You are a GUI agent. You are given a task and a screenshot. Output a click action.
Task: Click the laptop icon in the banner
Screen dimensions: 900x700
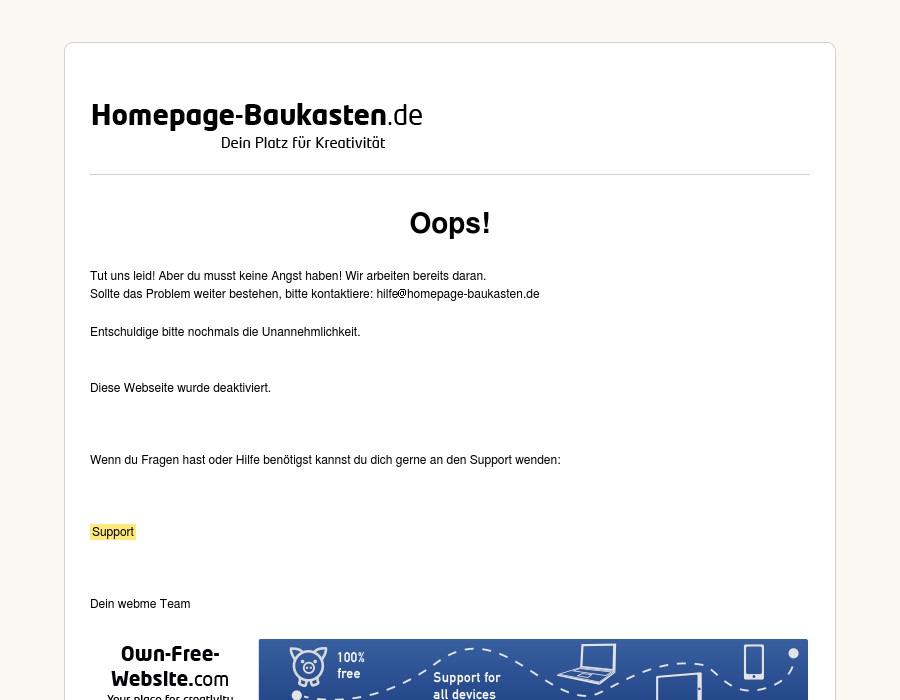pyautogui.click(x=586, y=662)
